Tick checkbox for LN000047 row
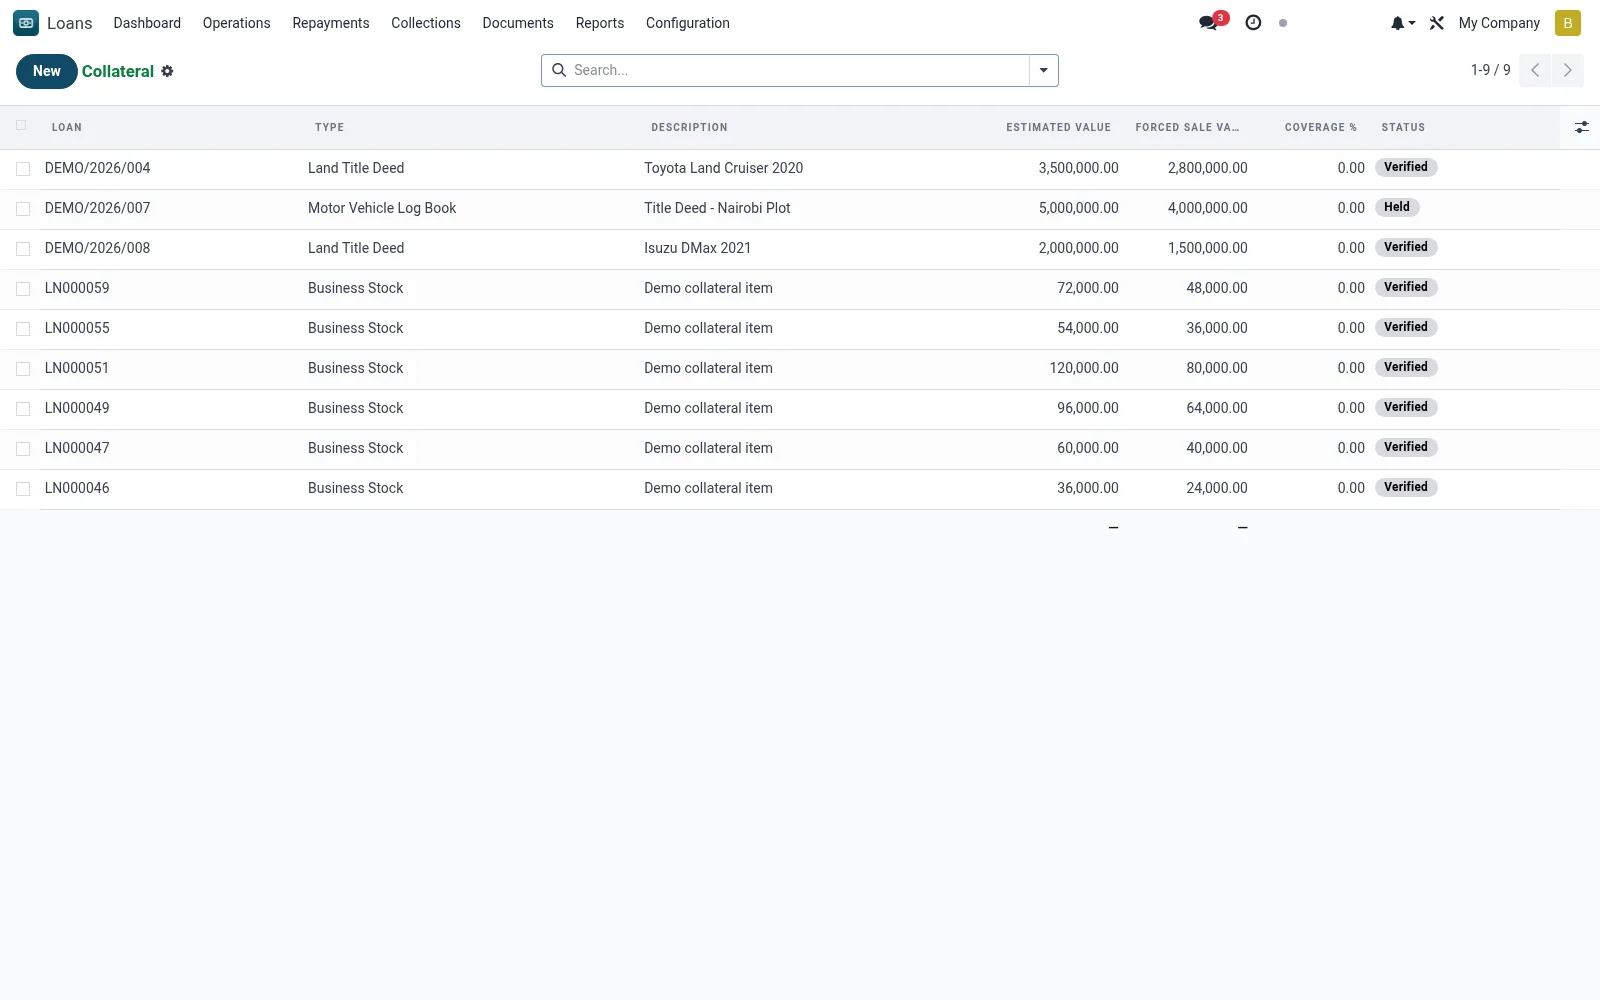 pos(23,449)
